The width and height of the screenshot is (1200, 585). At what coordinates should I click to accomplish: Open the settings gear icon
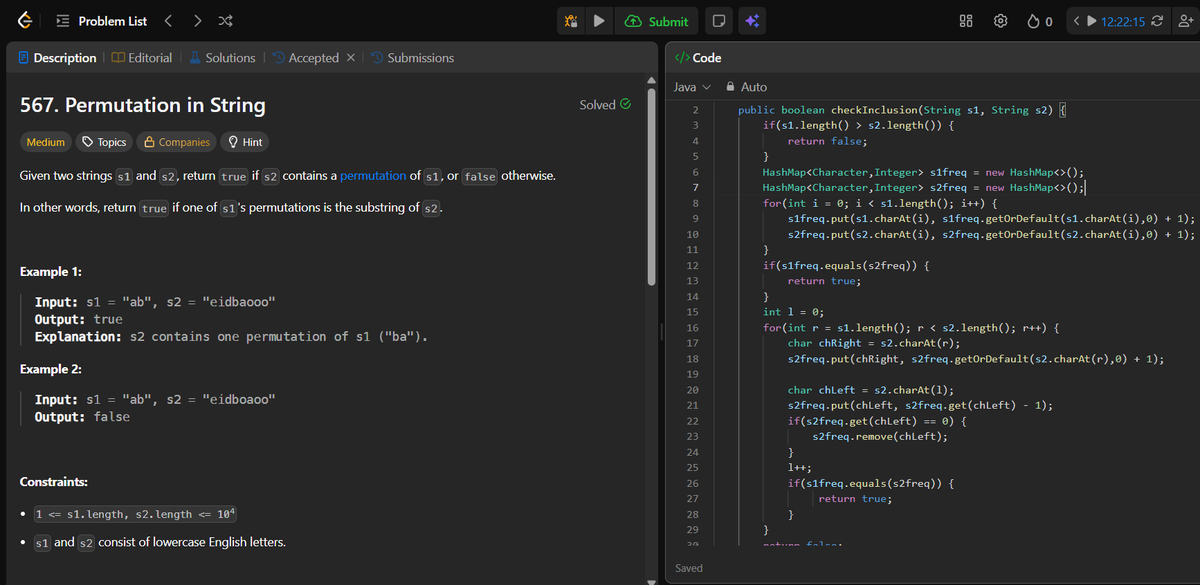(x=1000, y=21)
